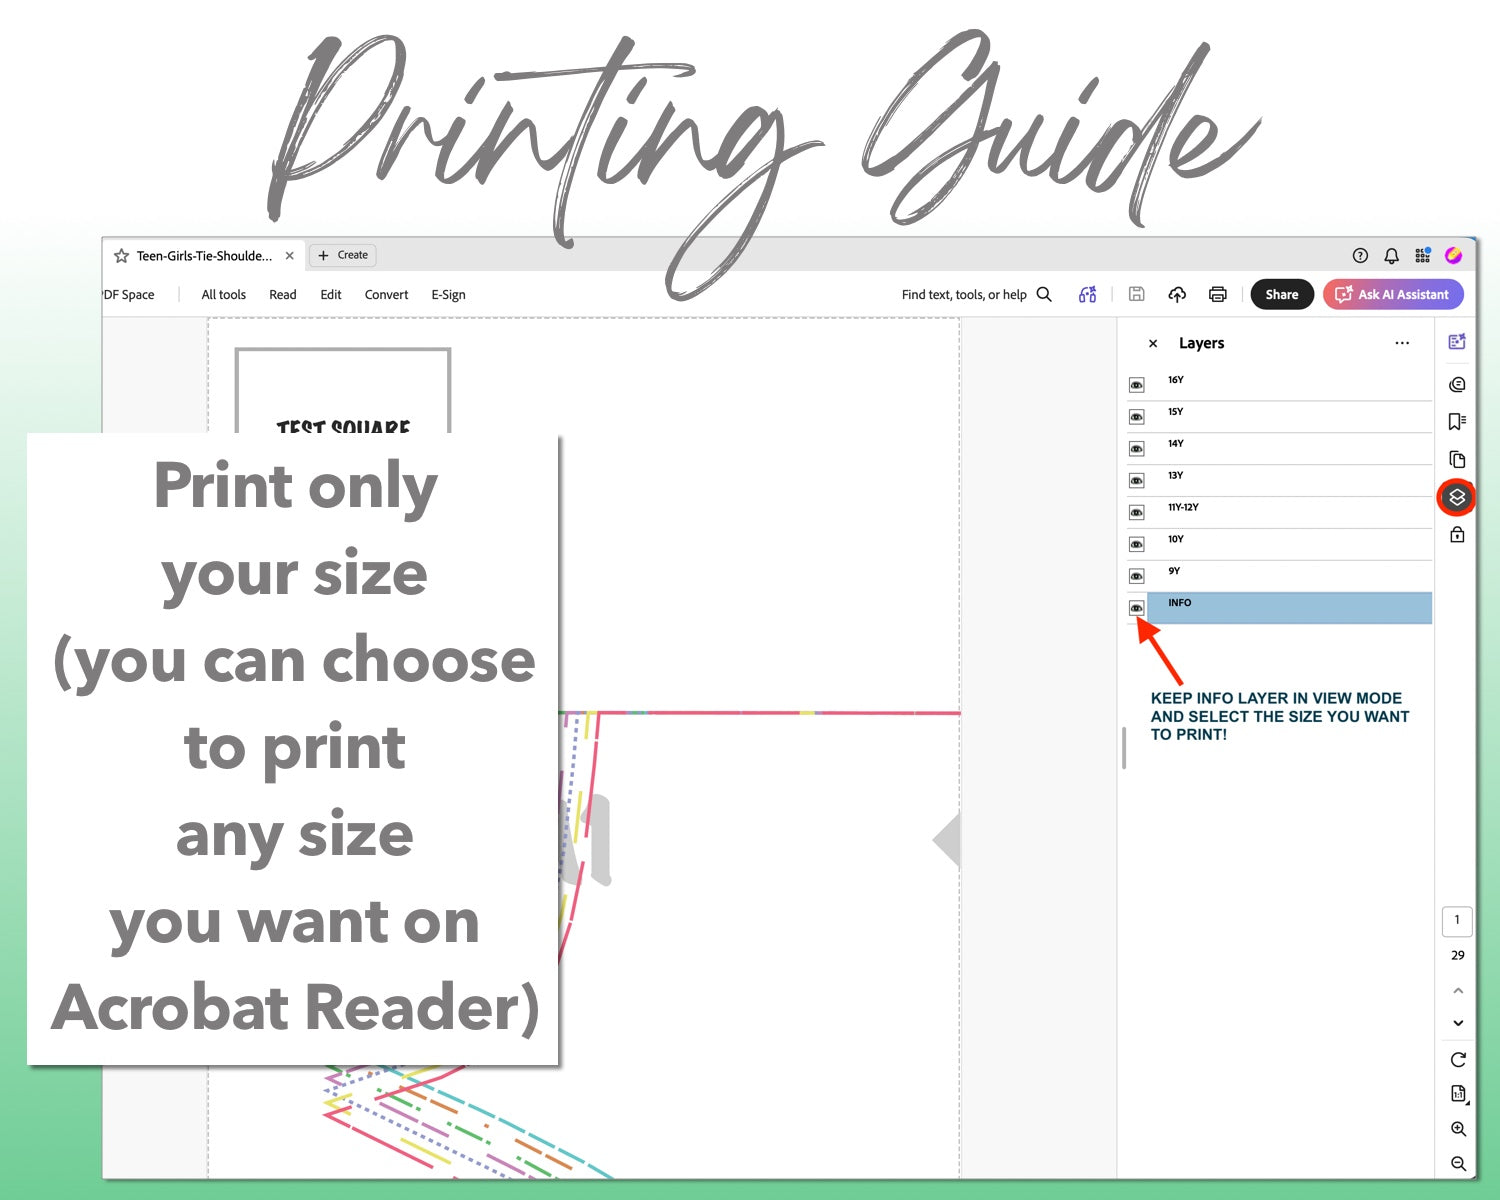The height and width of the screenshot is (1200, 1500).
Task: Select the INFO layer row
Action: pyautogui.click(x=1289, y=608)
